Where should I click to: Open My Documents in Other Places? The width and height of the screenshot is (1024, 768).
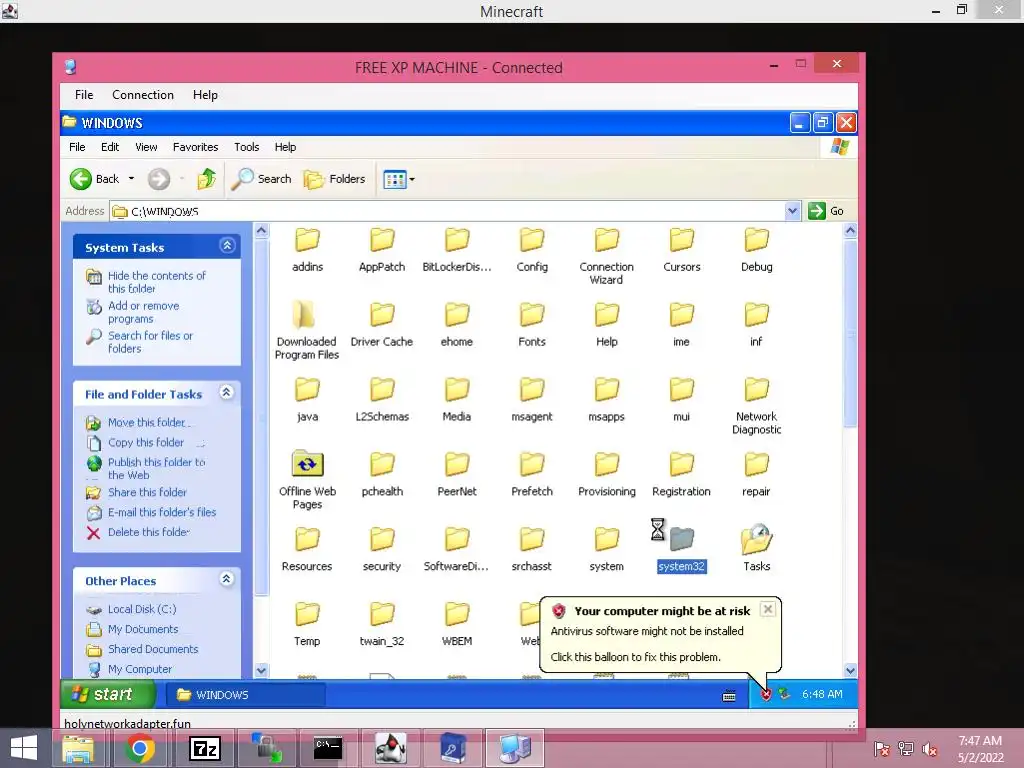[x=143, y=629]
